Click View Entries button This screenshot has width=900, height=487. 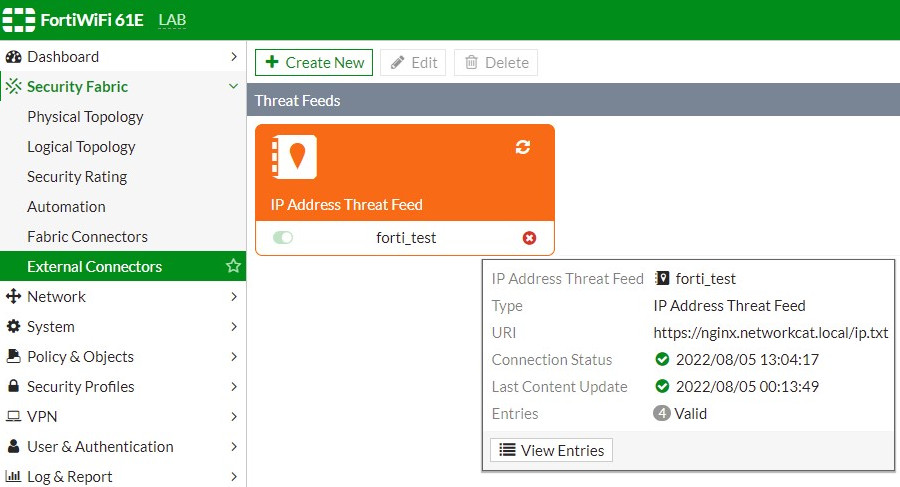click(552, 450)
